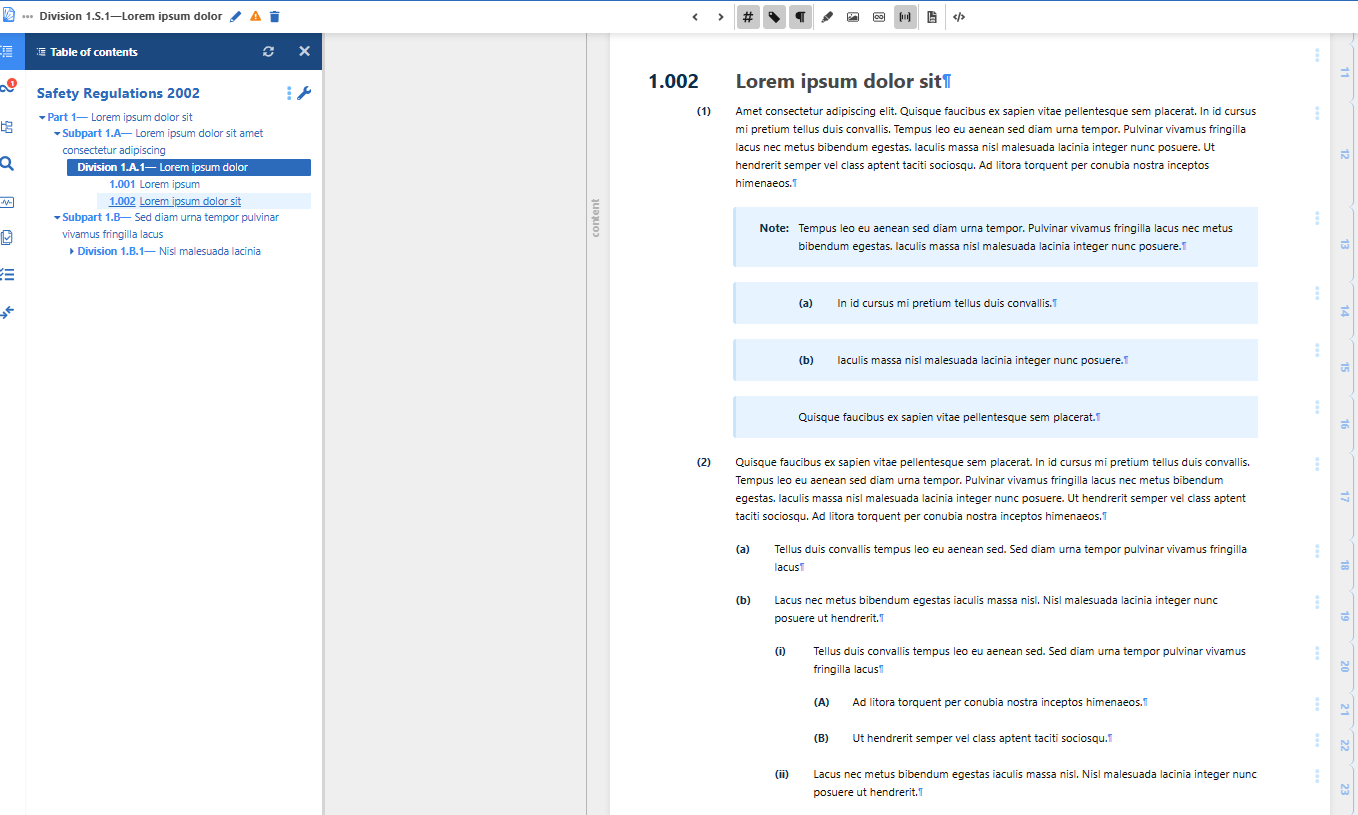Open three-dot menu for 'In id cursus mi pretium' item
The height and width of the screenshot is (815, 1358).
point(1317,293)
